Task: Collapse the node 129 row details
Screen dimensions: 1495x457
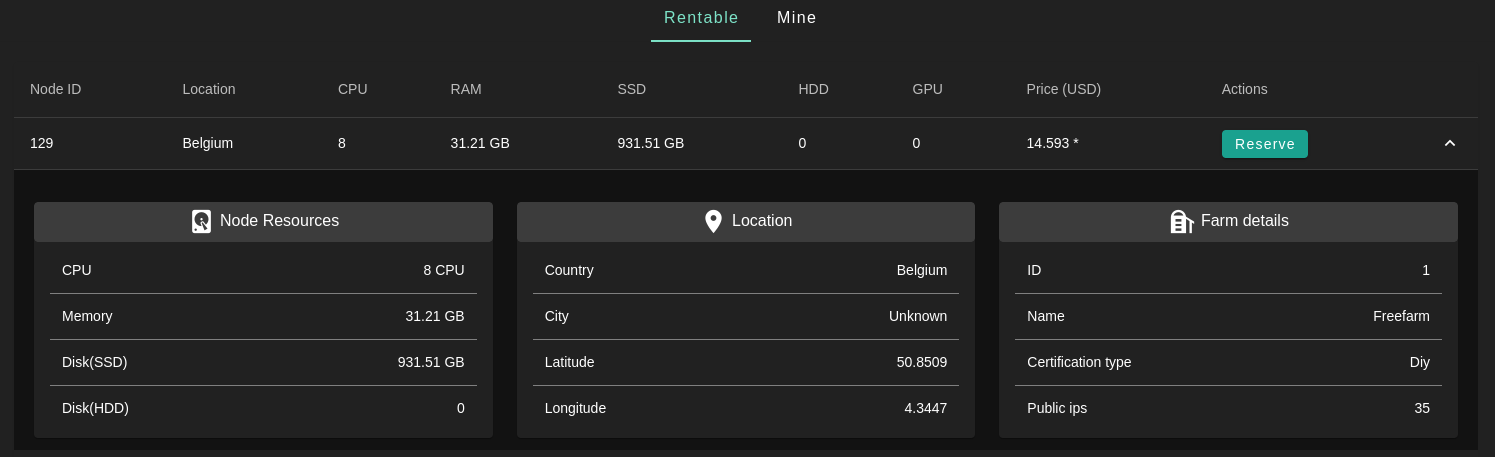Action: (1449, 144)
